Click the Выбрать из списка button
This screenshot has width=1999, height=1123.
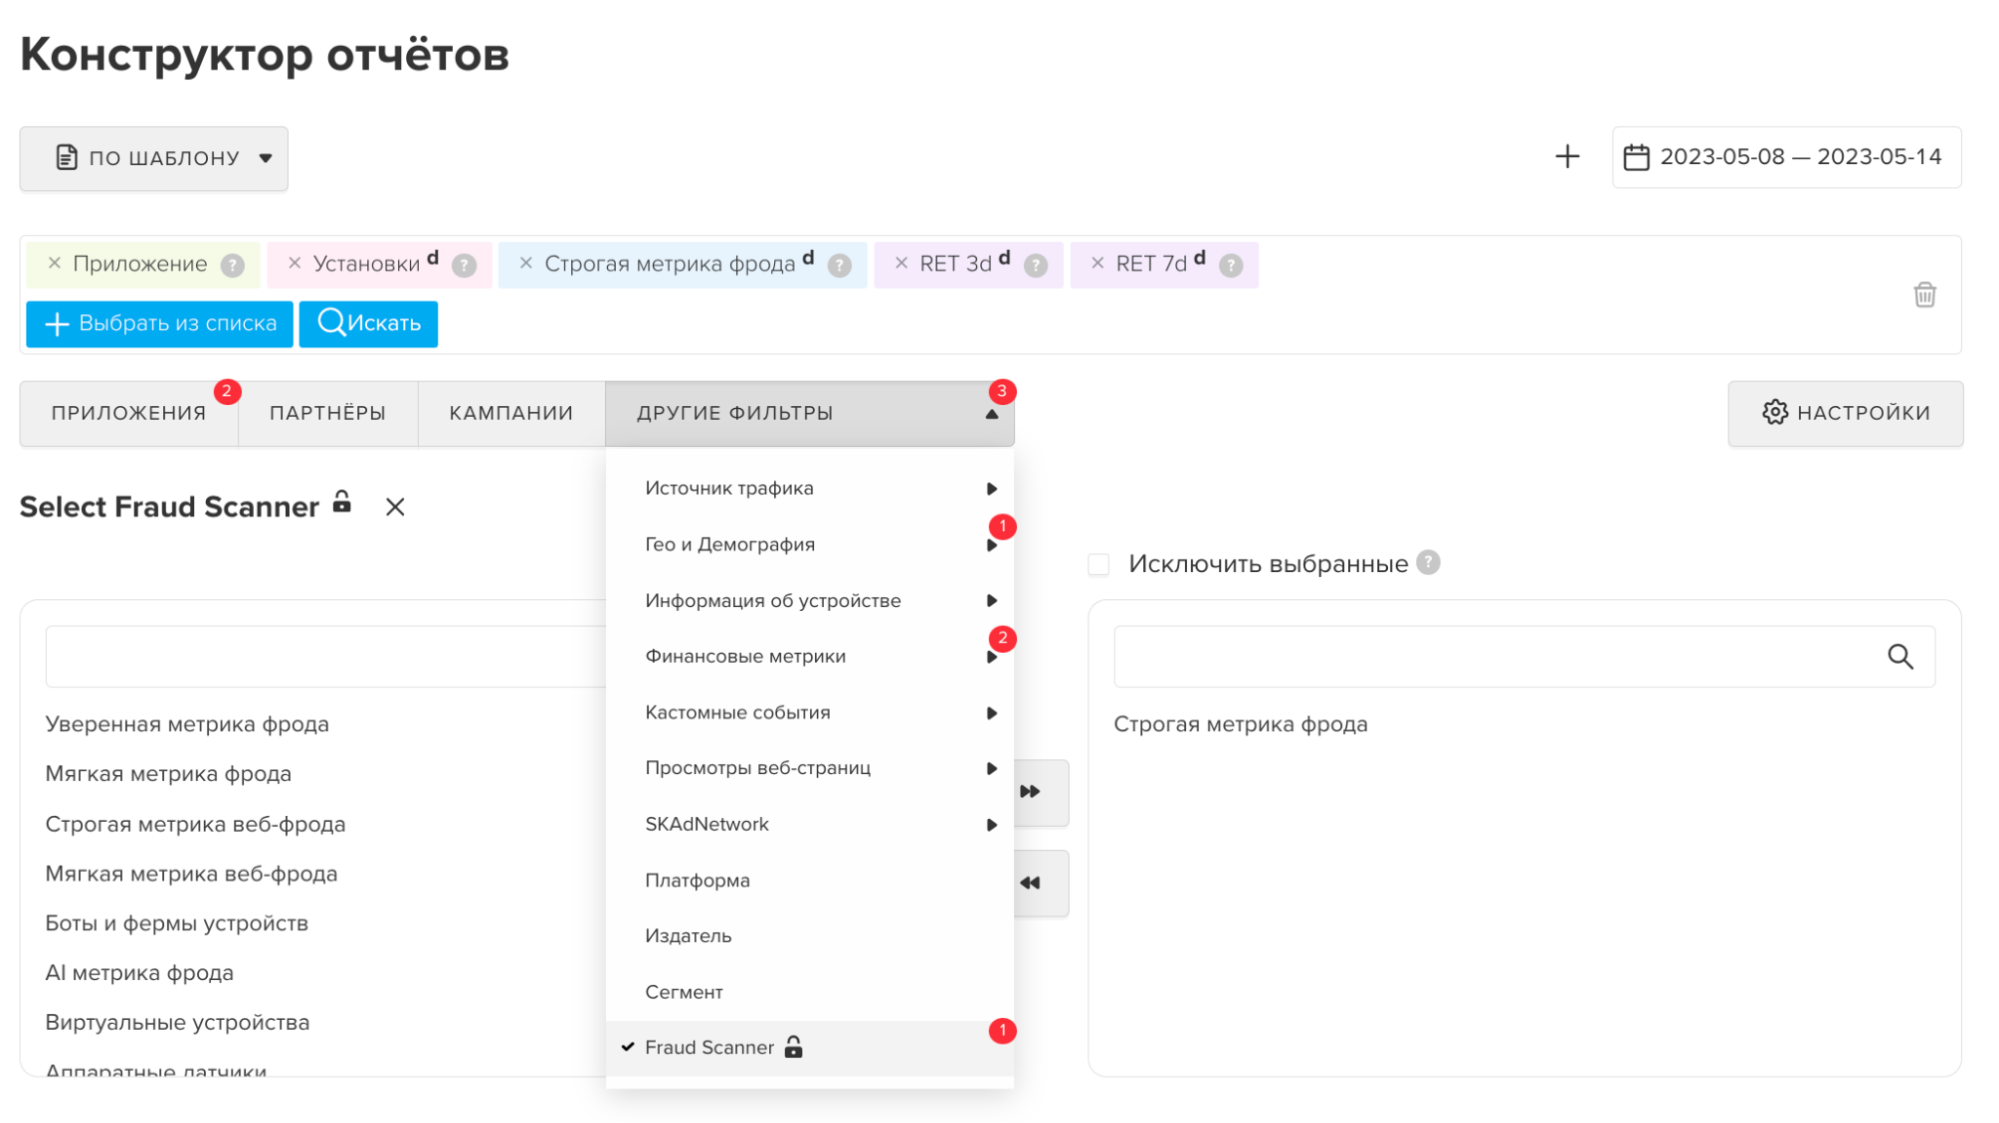tap(160, 324)
